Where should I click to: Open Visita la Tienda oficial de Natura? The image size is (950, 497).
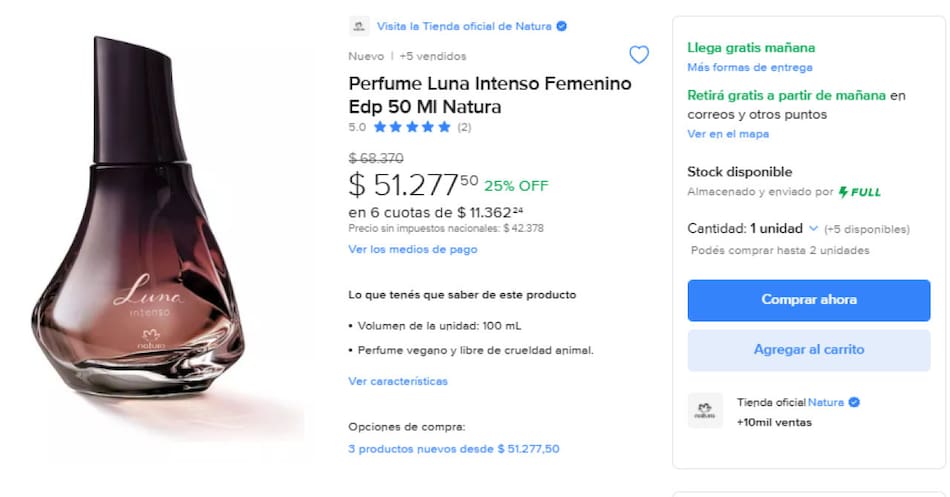point(463,26)
